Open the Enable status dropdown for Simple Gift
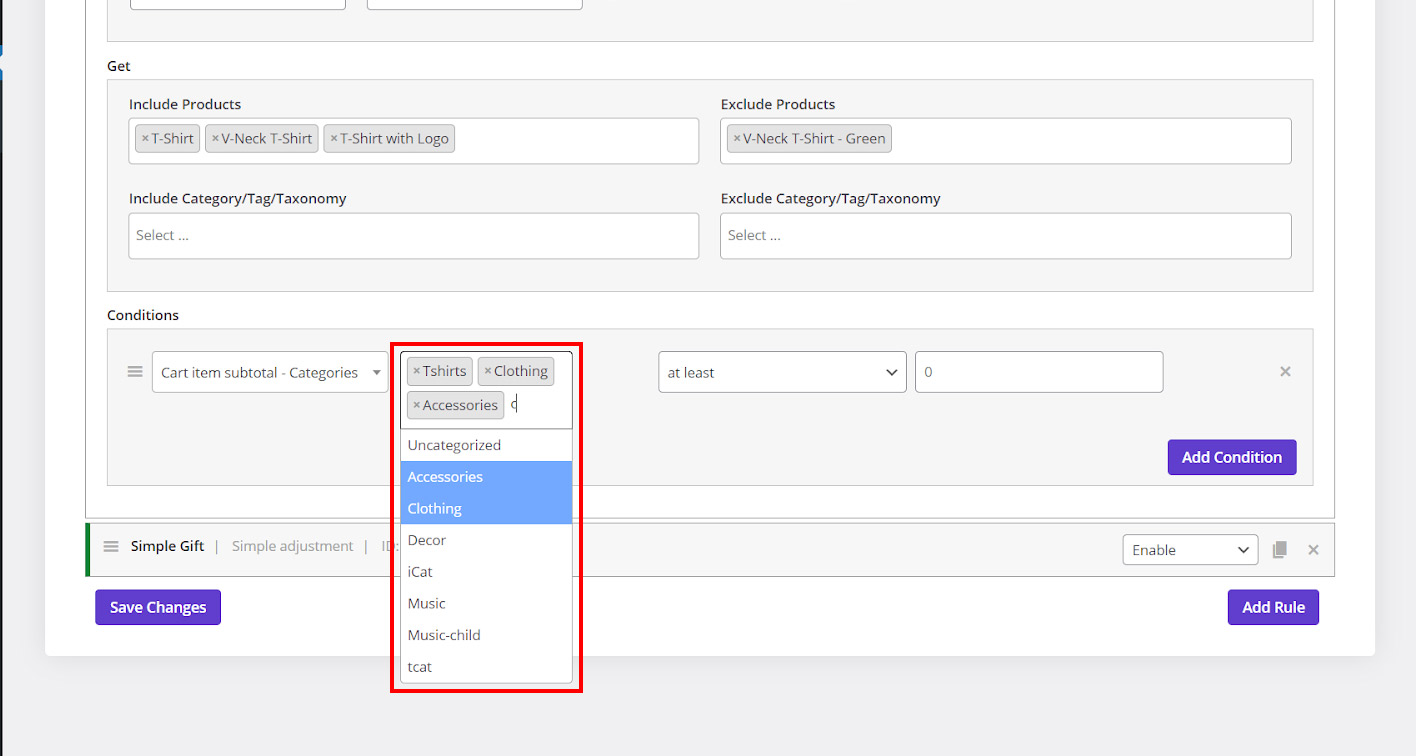 point(1190,550)
